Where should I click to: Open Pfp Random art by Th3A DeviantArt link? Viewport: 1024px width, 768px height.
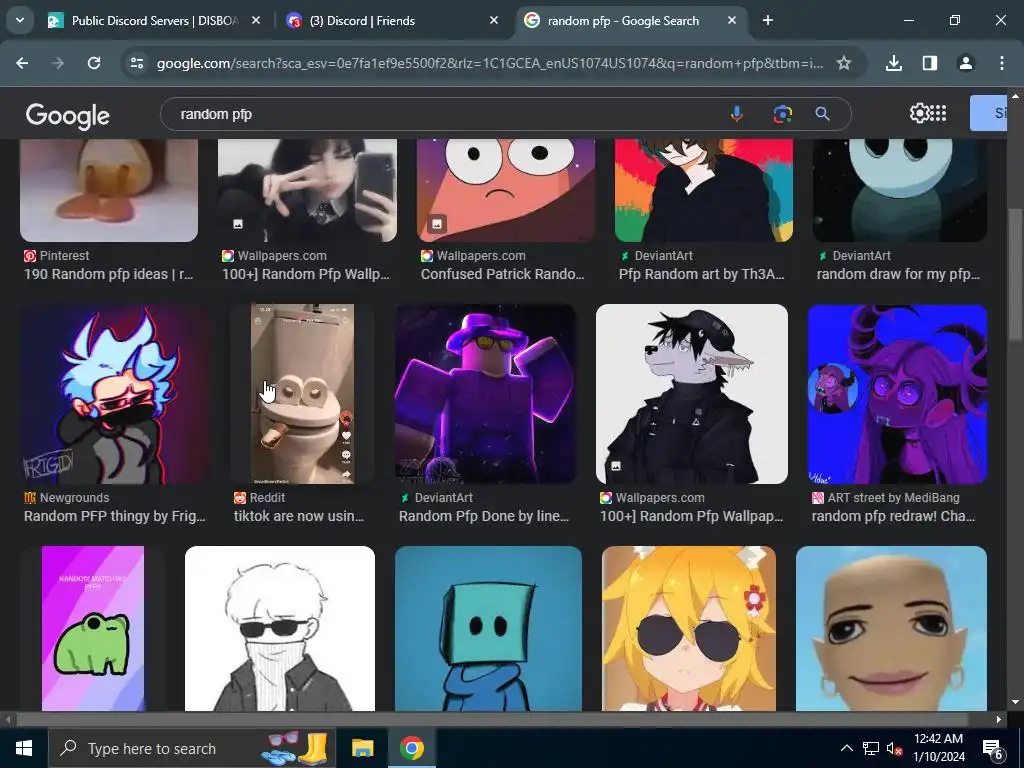pyautogui.click(x=701, y=274)
